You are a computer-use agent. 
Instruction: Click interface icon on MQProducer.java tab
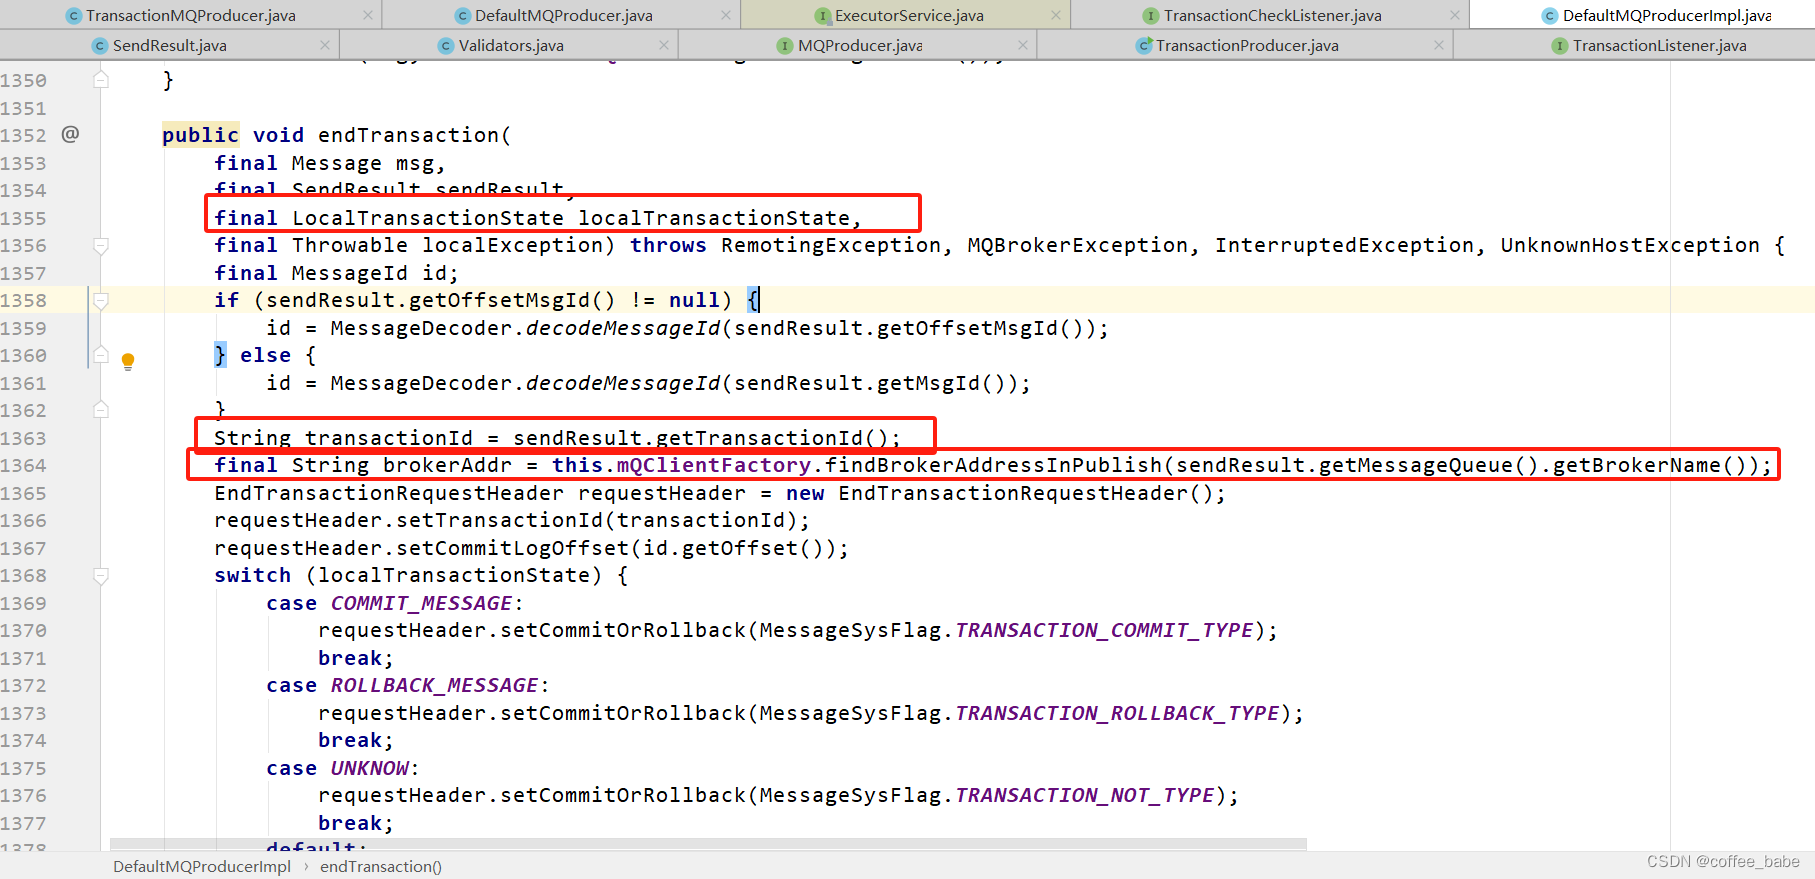click(x=785, y=46)
